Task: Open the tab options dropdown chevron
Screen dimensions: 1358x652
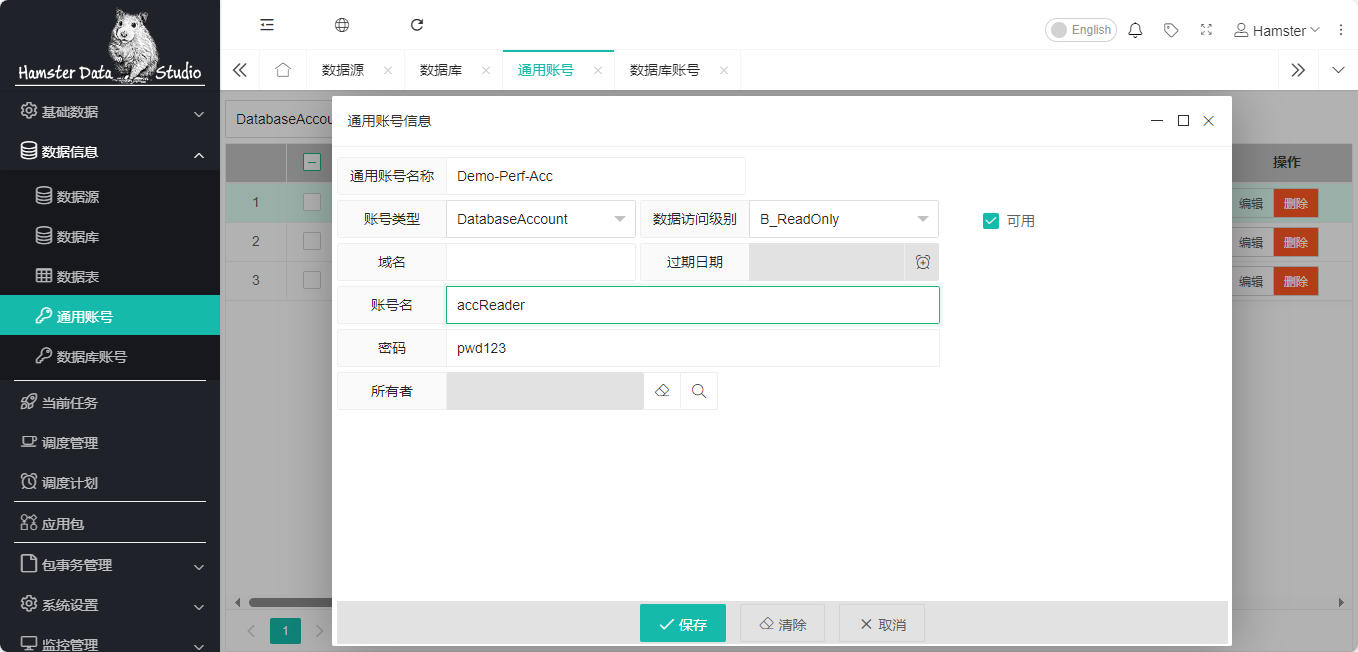Action: pos(1338,70)
